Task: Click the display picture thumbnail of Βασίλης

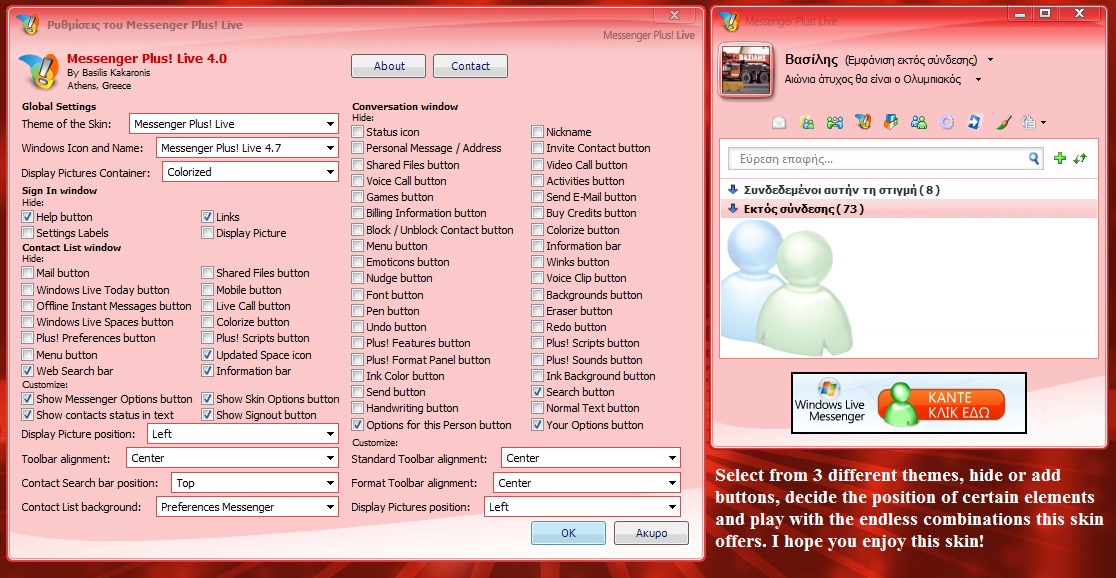Action: coord(747,71)
